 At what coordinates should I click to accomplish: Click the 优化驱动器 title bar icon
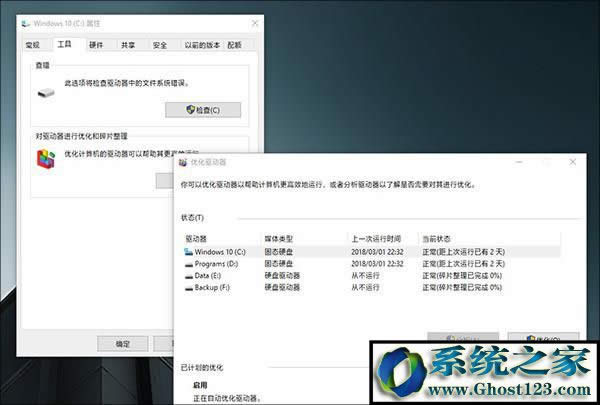click(x=182, y=161)
